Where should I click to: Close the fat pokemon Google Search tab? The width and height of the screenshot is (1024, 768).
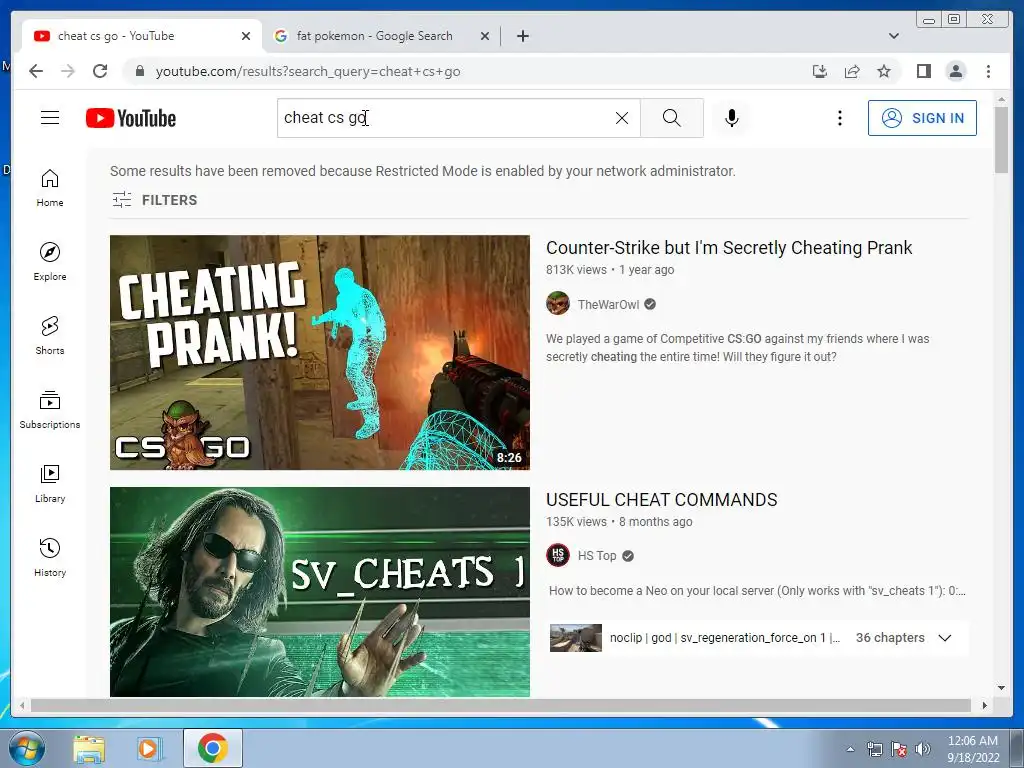tap(485, 36)
